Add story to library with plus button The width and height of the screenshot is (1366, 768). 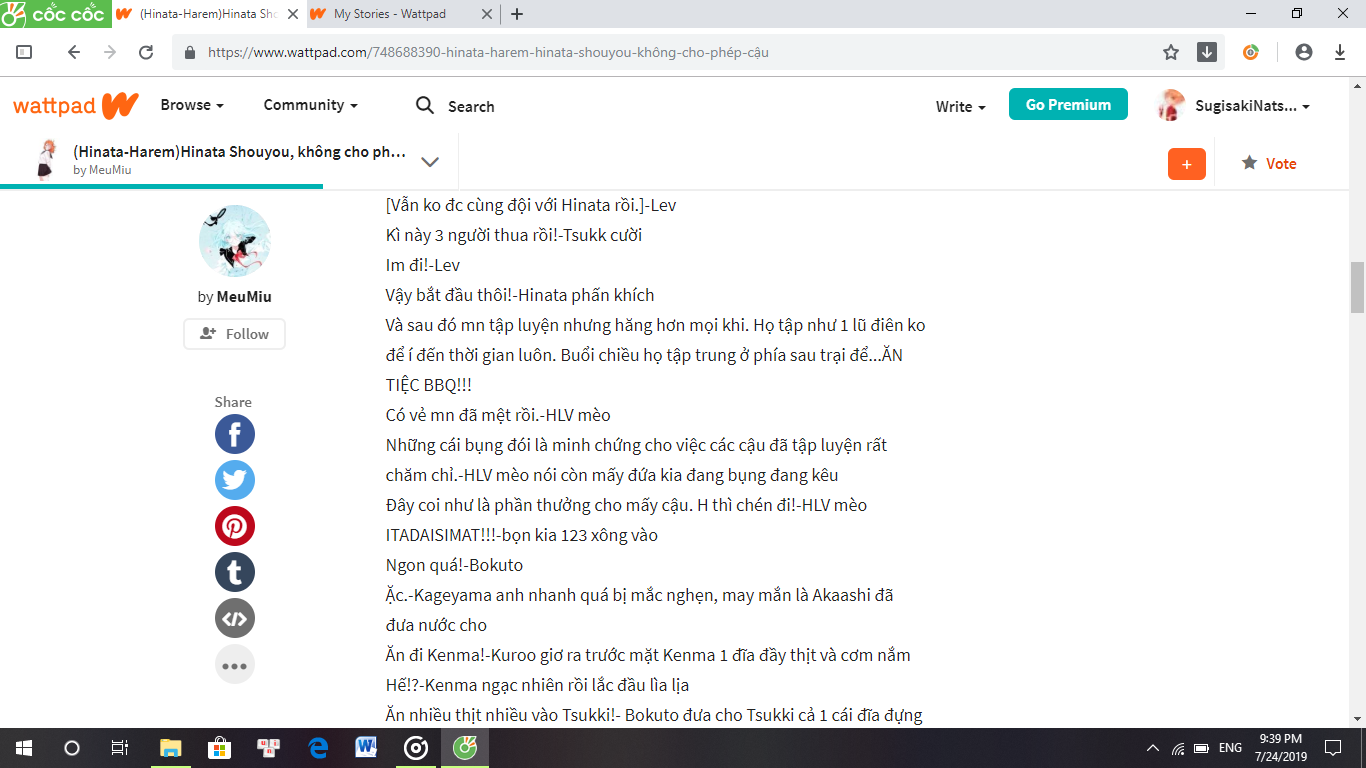point(1187,164)
